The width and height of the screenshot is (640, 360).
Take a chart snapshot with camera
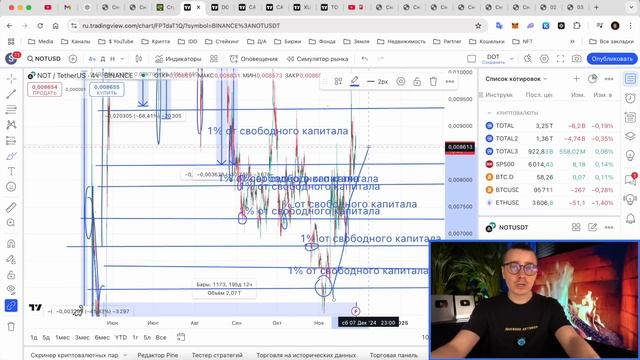click(x=576, y=59)
